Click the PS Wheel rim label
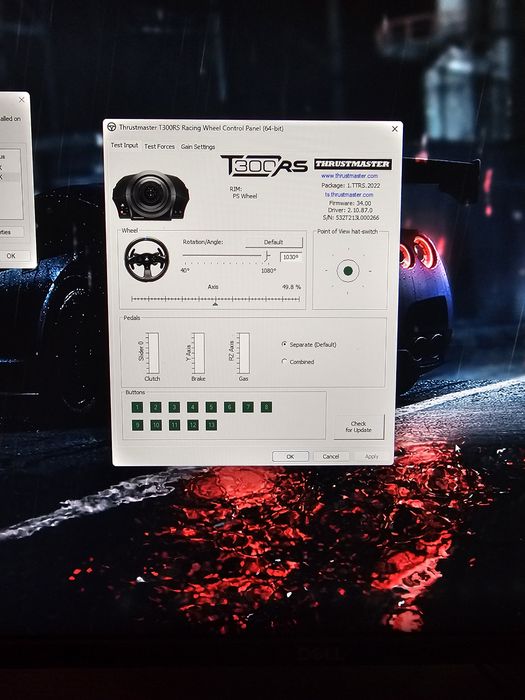This screenshot has width=525, height=700. pyautogui.click(x=245, y=196)
